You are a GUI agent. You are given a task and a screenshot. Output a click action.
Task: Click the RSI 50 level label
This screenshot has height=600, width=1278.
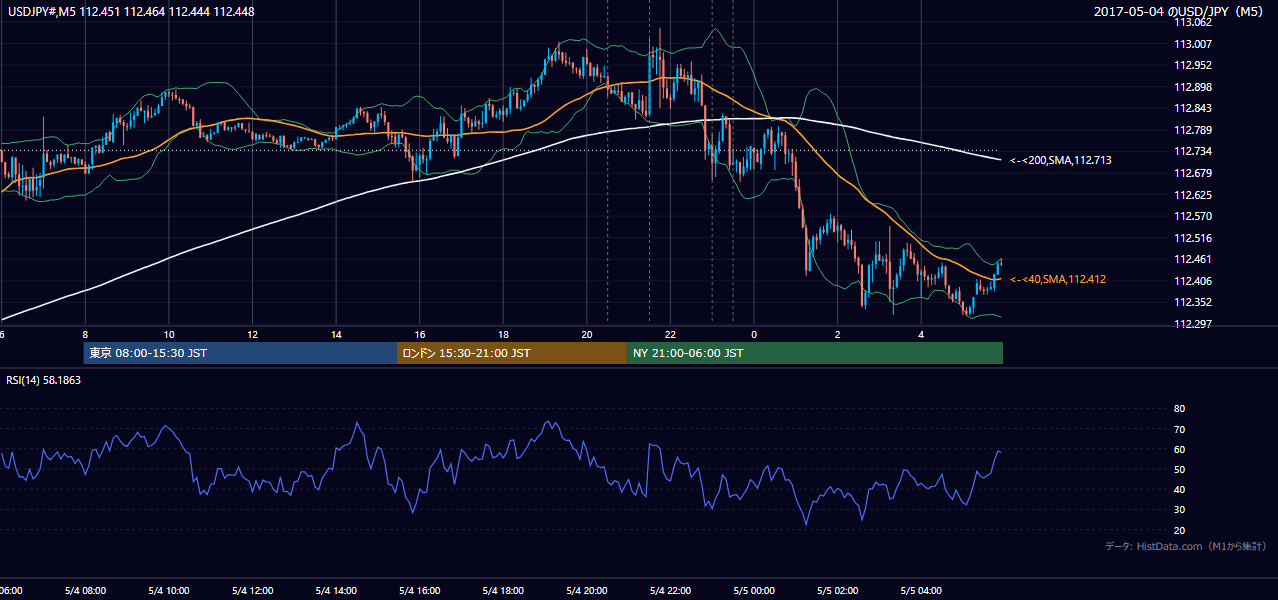click(1179, 469)
